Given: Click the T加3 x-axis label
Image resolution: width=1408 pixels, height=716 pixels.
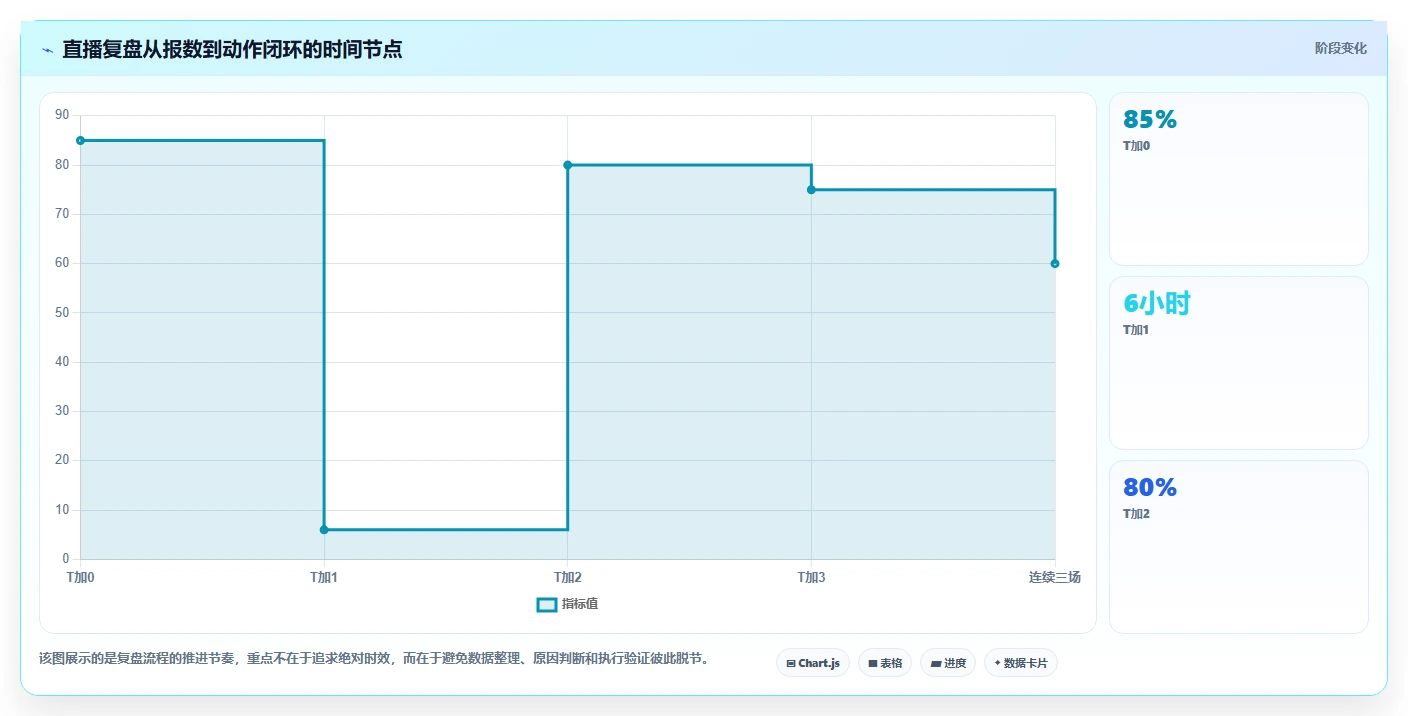Looking at the screenshot, I should (x=811, y=577).
